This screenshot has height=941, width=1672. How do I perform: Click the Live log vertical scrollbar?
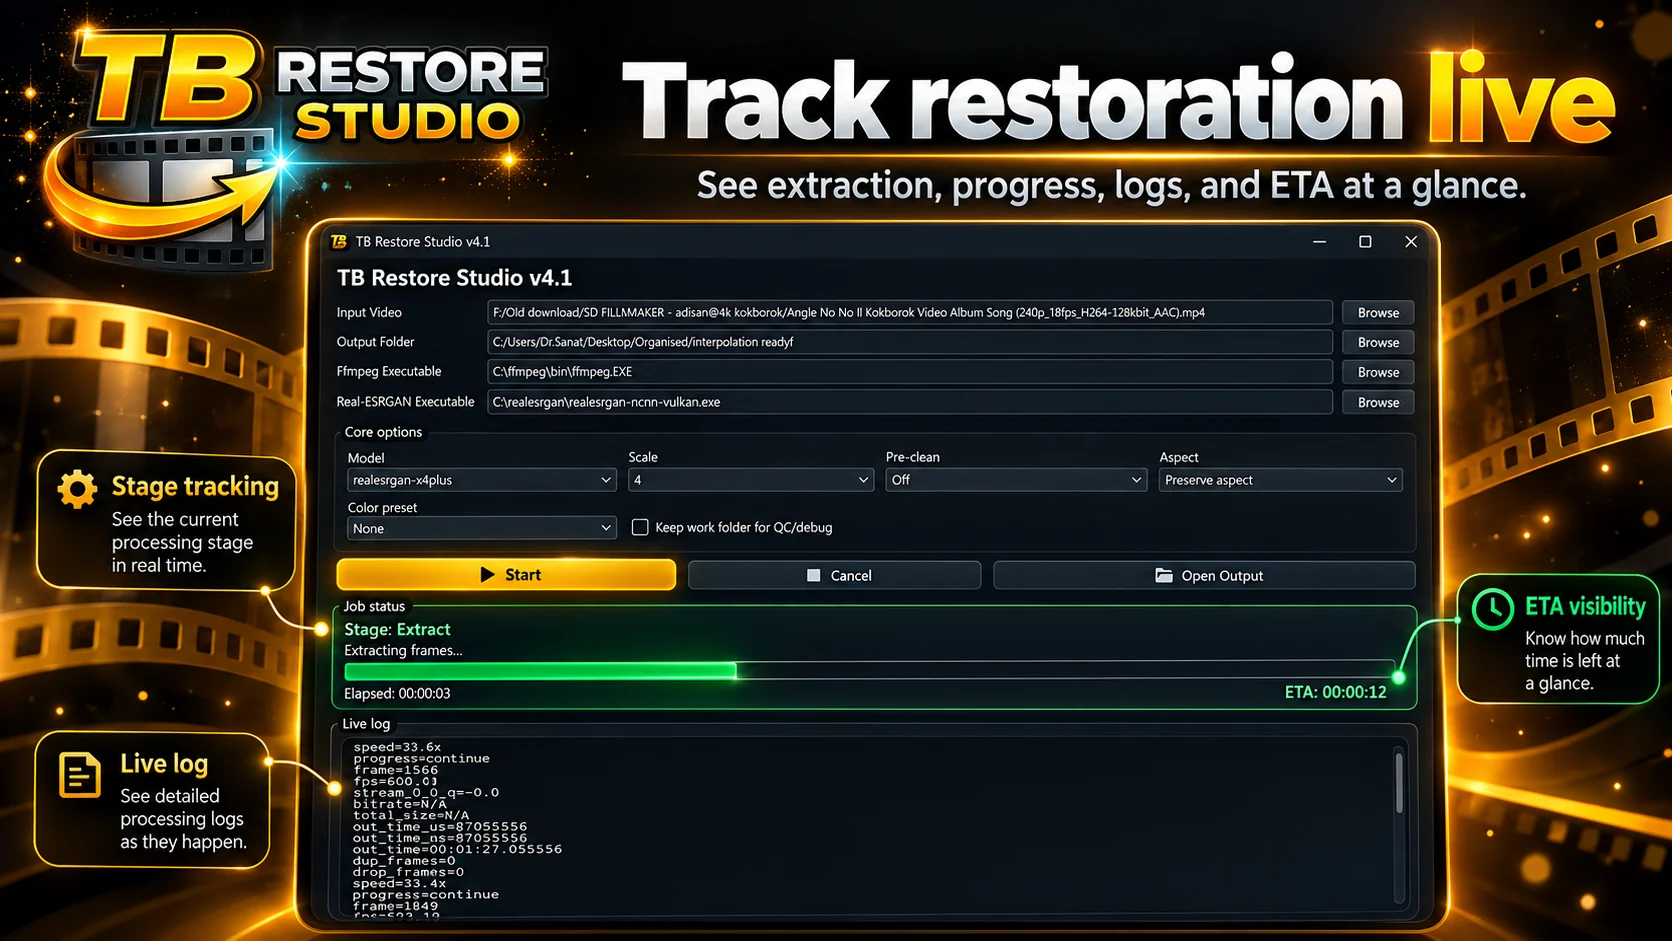1398,783
